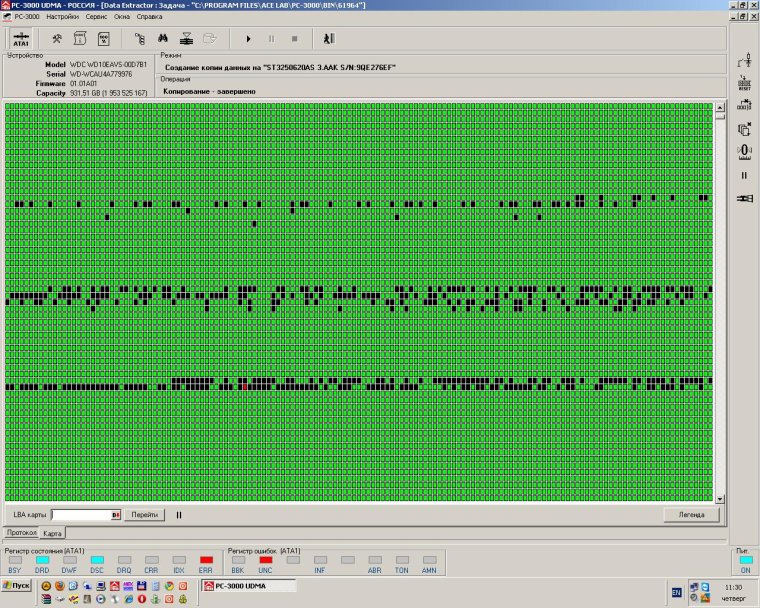Screen dimensions: 760x608
Task: Click the Пит. ON power indicator
Action: point(745,562)
